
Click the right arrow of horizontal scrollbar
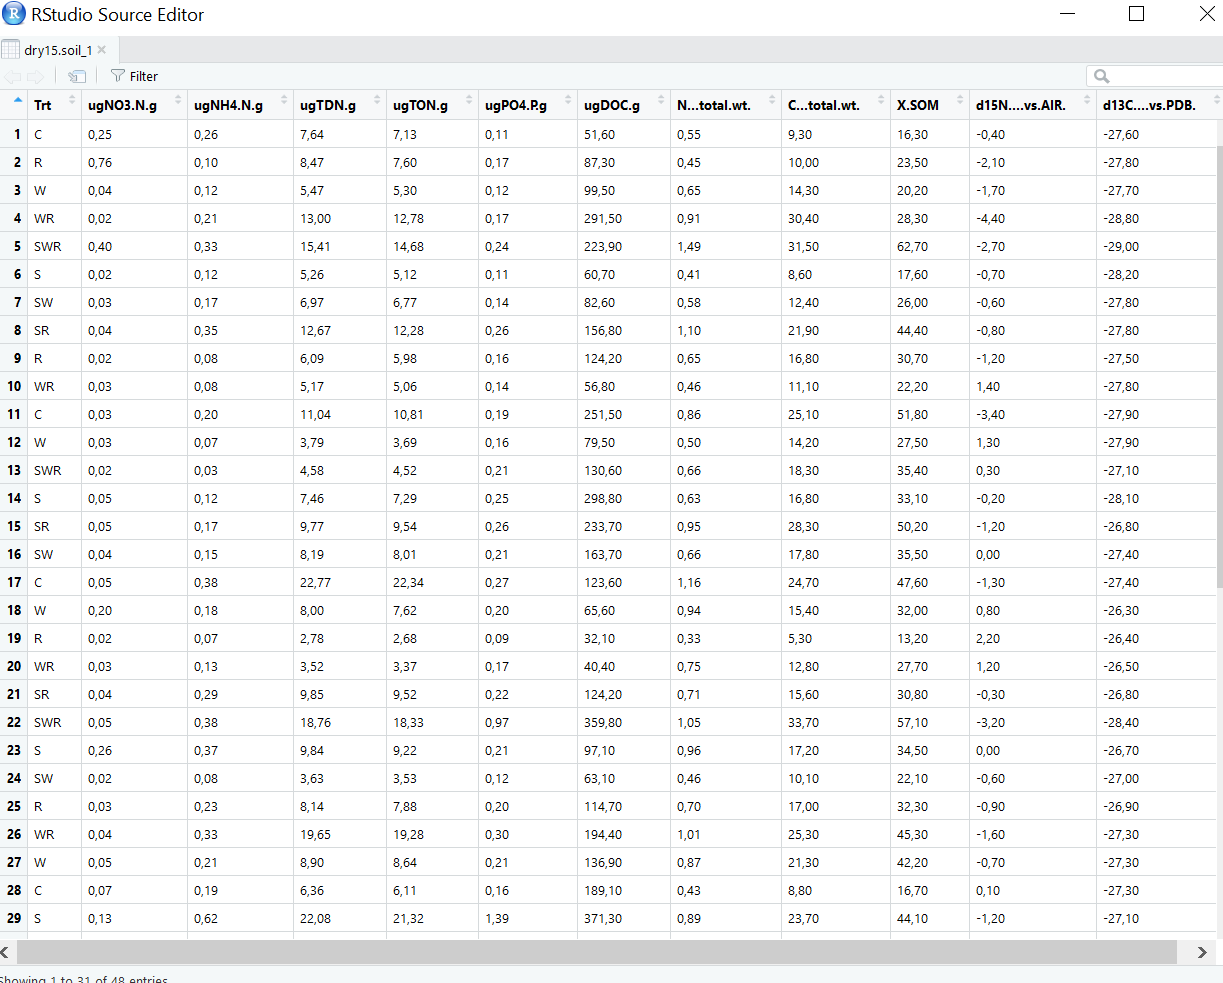coord(1201,953)
